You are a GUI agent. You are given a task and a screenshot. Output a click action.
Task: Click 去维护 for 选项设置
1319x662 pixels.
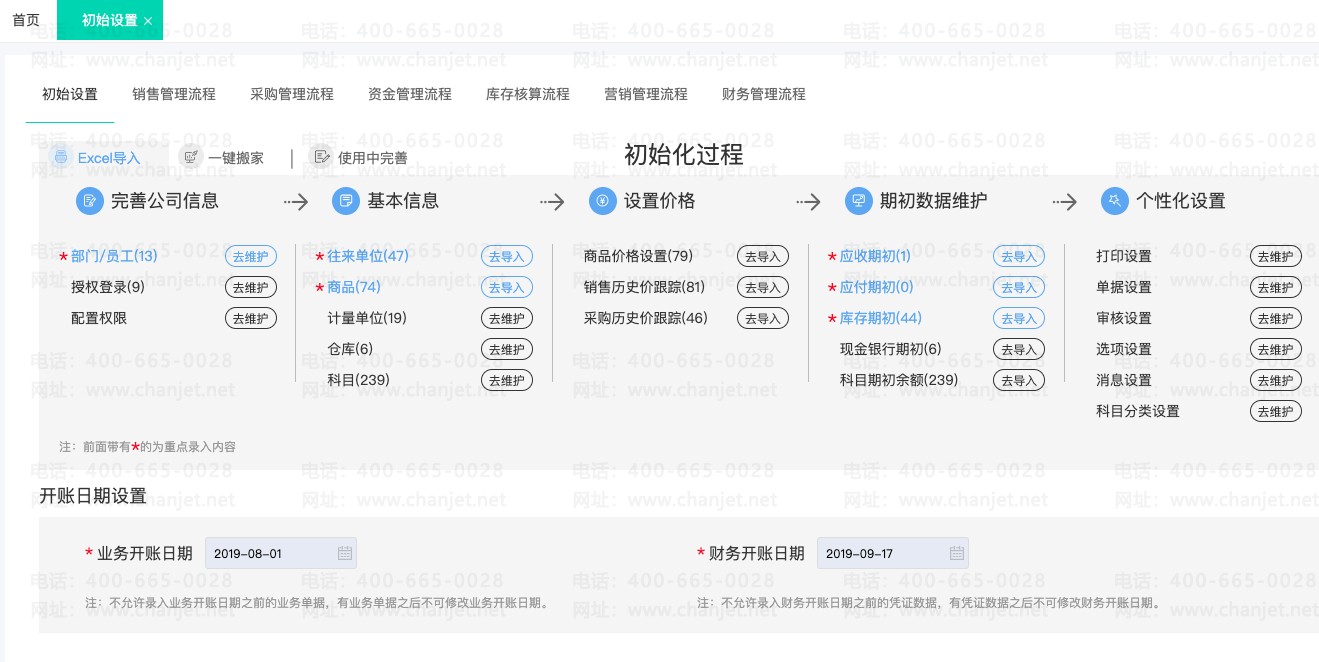(x=1276, y=350)
